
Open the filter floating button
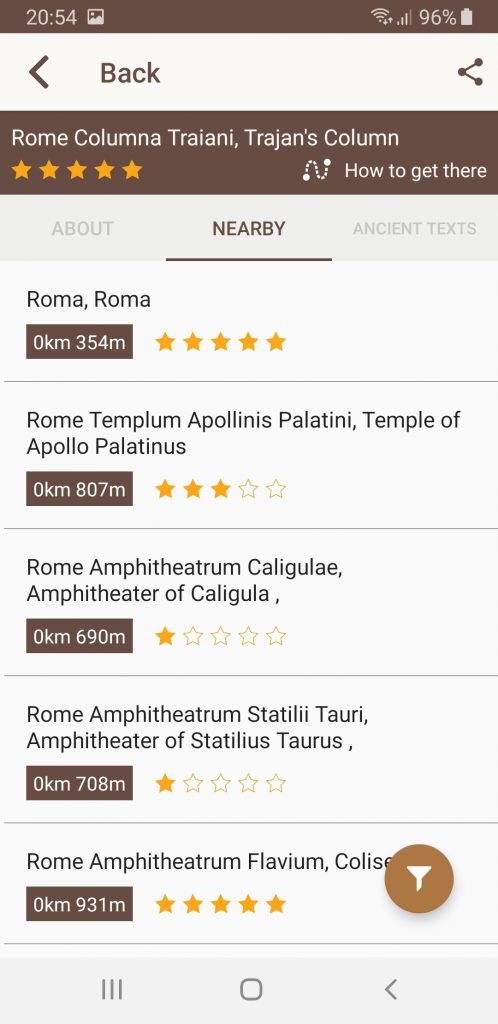419,879
